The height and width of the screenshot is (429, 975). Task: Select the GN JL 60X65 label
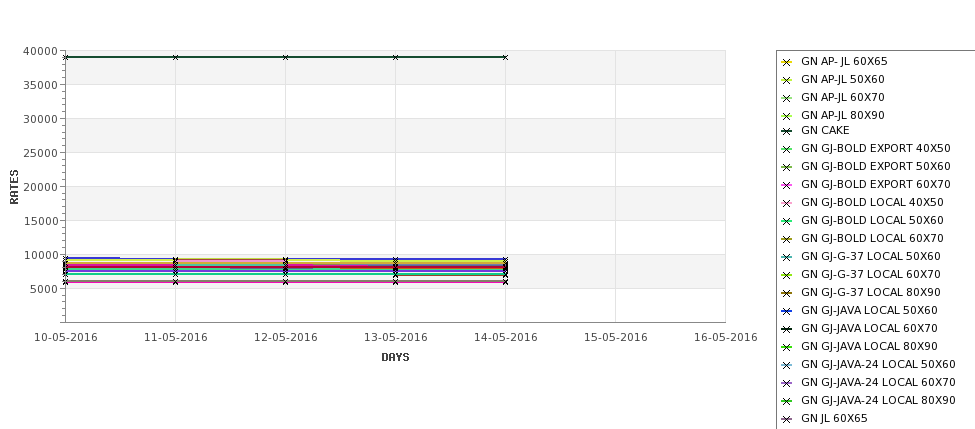pos(834,419)
